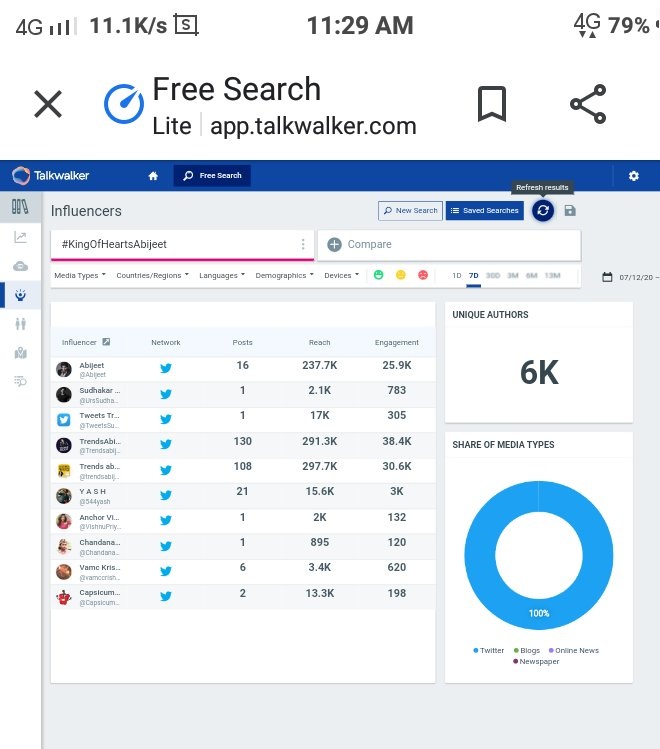The image size is (660, 749).
Task: Sort table by Network column
Action: (166, 342)
